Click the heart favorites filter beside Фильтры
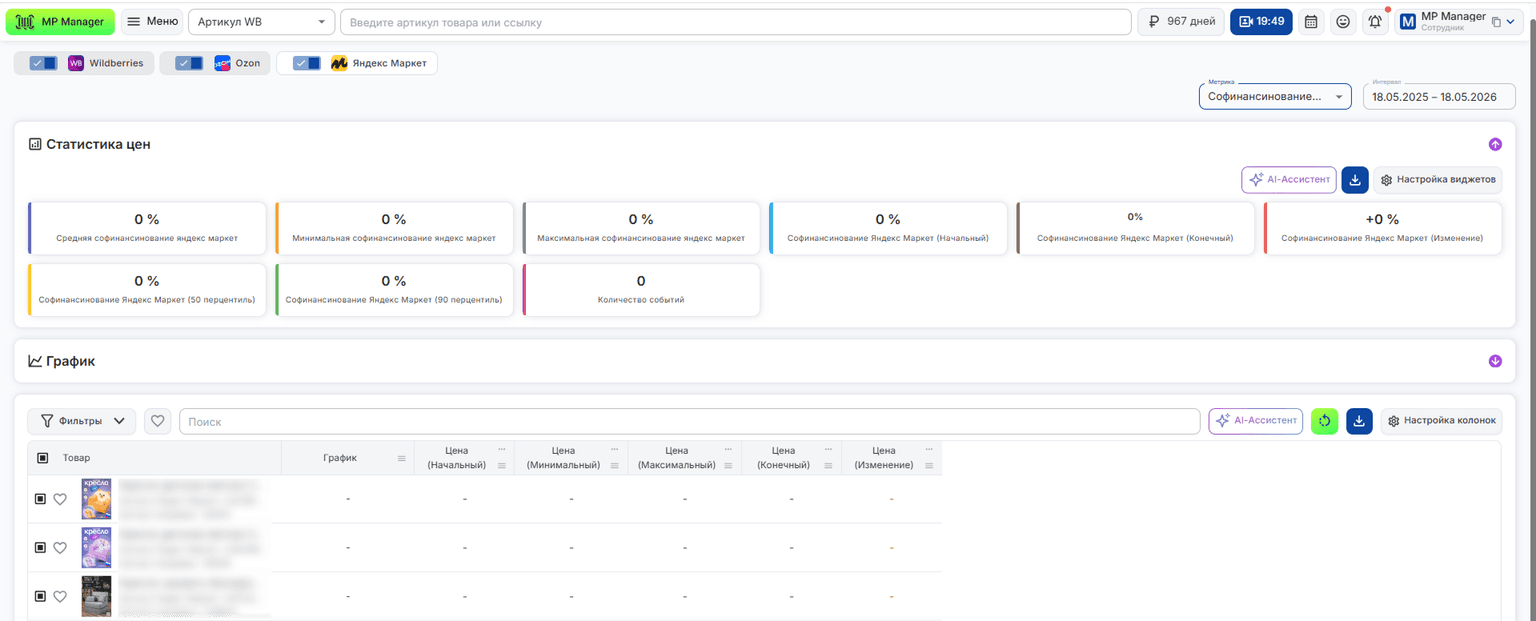The image size is (1536, 621). click(x=157, y=422)
